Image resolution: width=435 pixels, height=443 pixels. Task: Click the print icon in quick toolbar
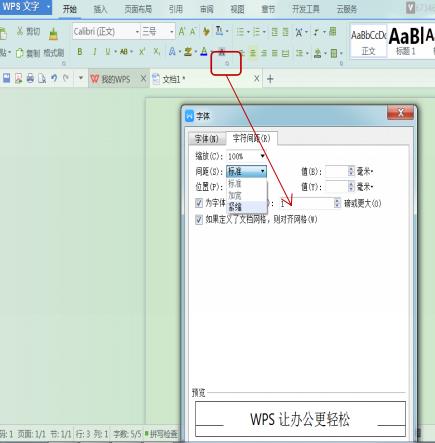pyautogui.click(x=30, y=79)
